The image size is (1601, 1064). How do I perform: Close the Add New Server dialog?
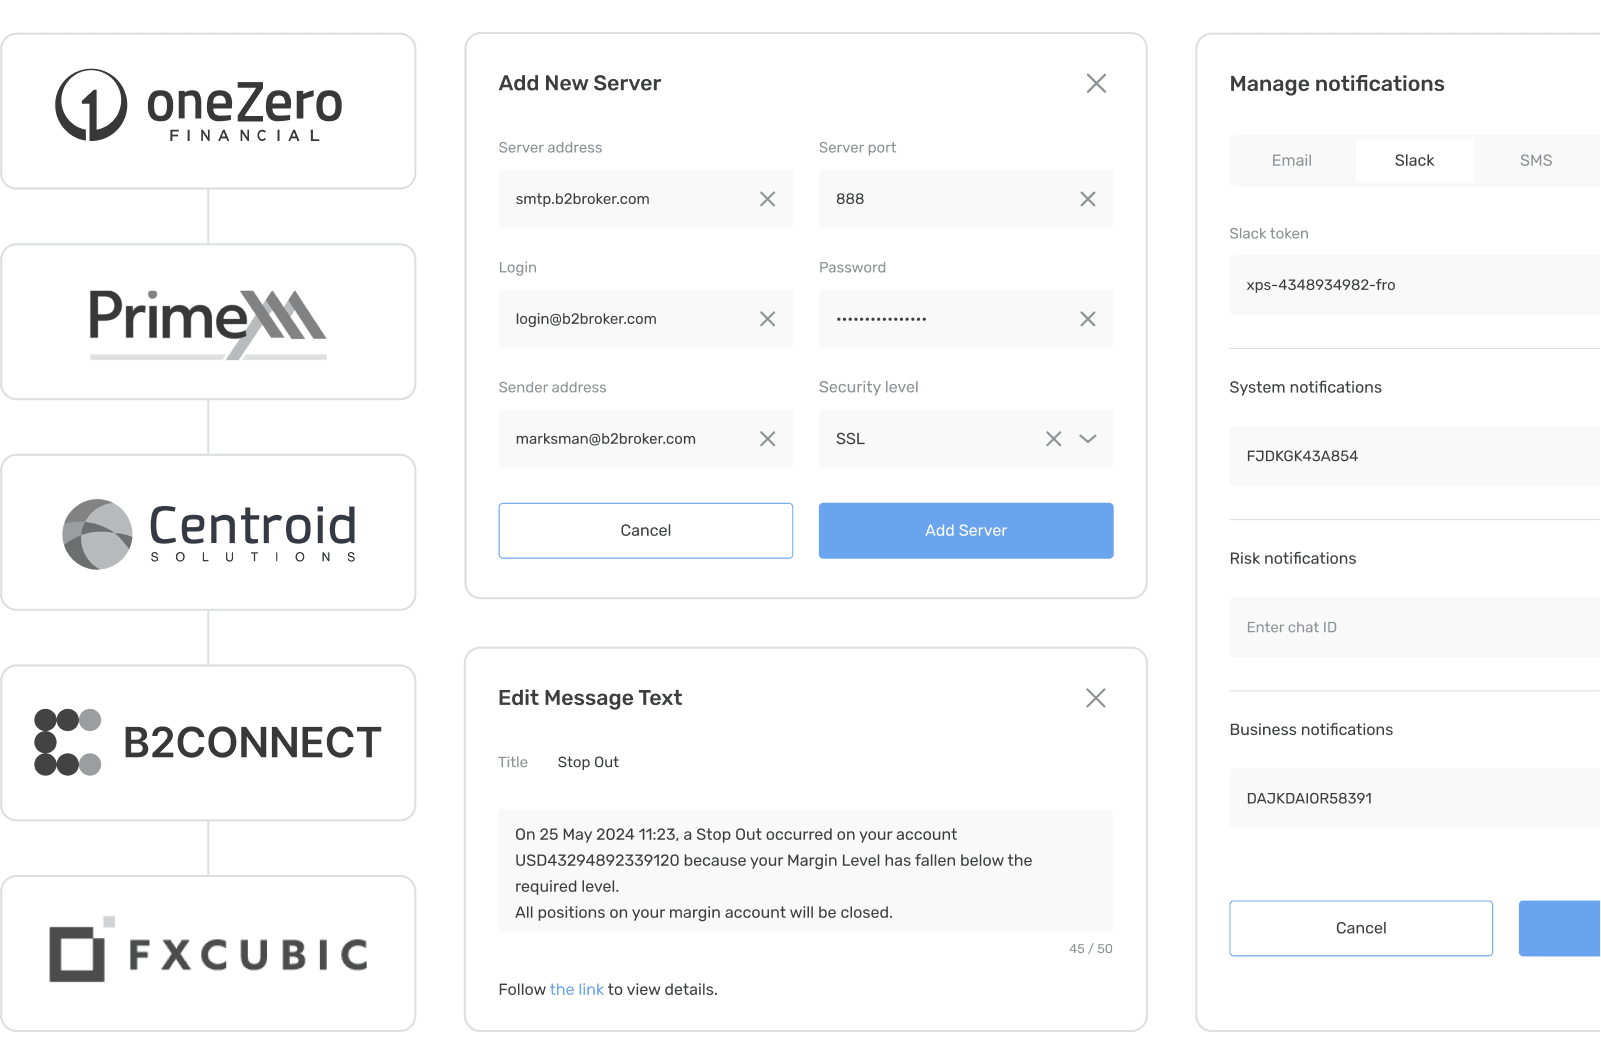point(1096,83)
